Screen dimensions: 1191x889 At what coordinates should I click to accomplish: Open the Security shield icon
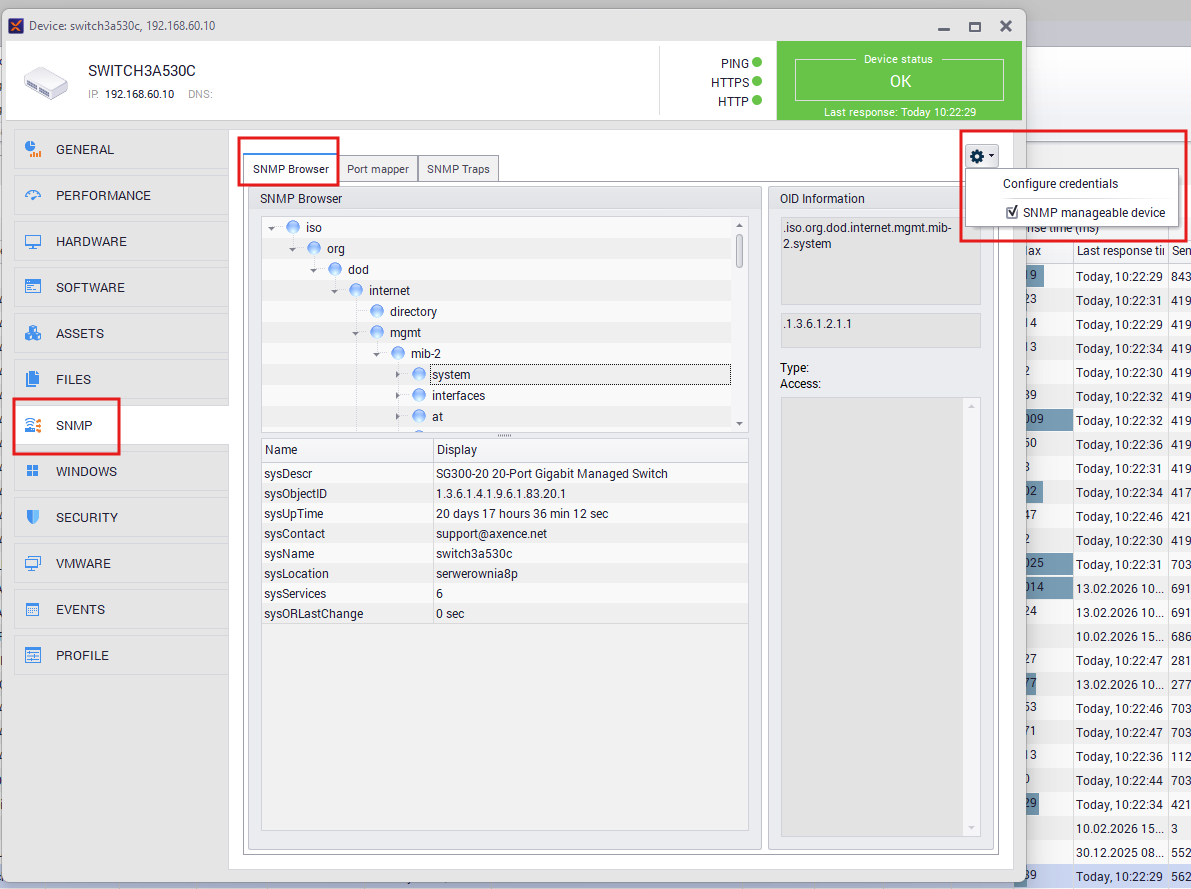[34, 517]
